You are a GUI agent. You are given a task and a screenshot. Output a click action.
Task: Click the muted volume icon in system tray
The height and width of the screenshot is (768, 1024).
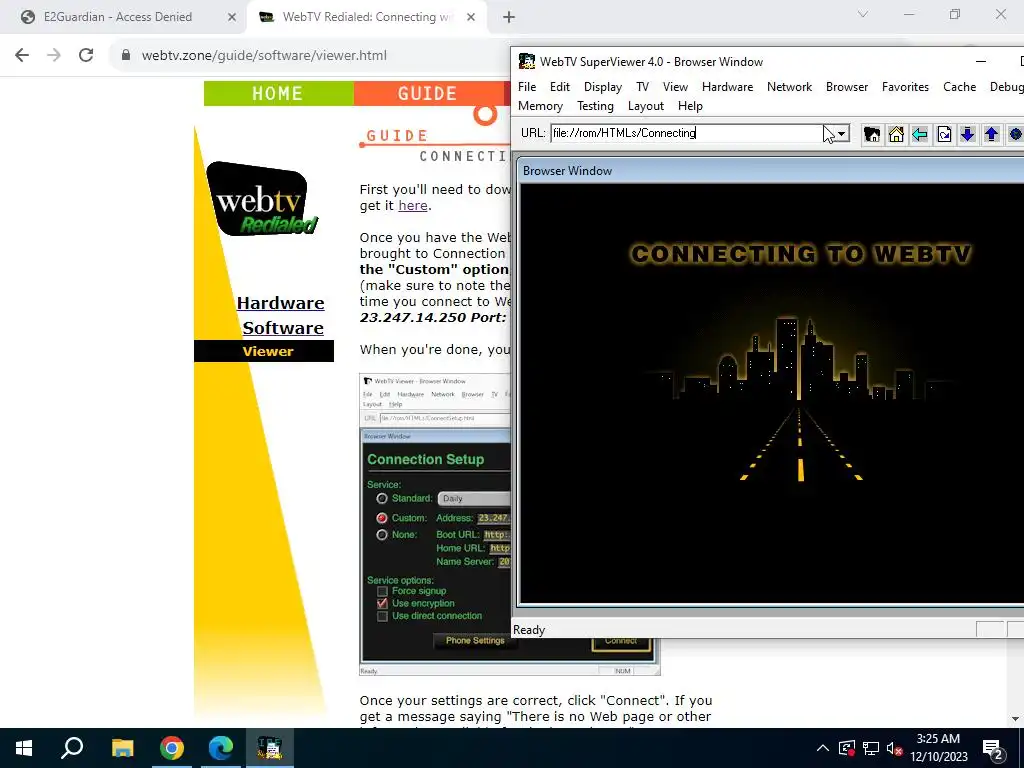895,748
